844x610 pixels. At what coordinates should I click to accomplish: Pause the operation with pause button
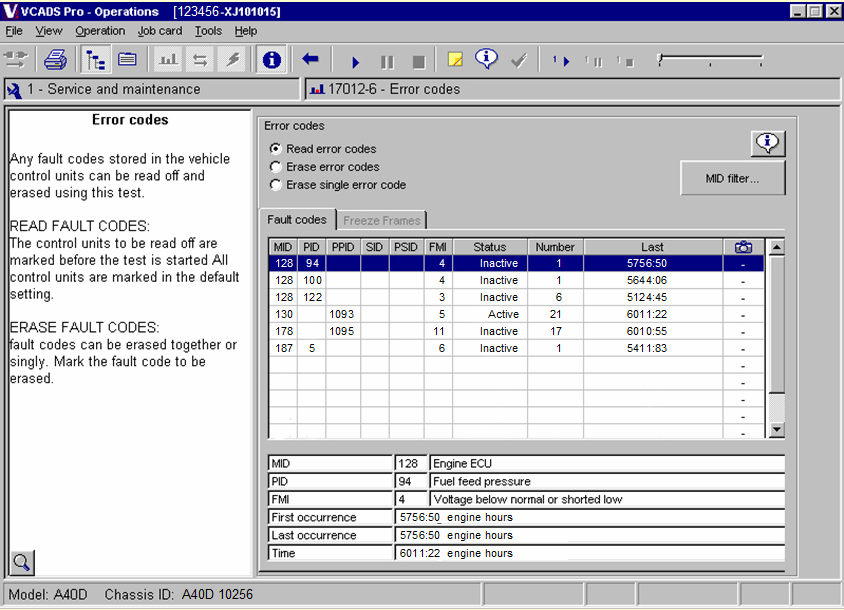click(387, 62)
